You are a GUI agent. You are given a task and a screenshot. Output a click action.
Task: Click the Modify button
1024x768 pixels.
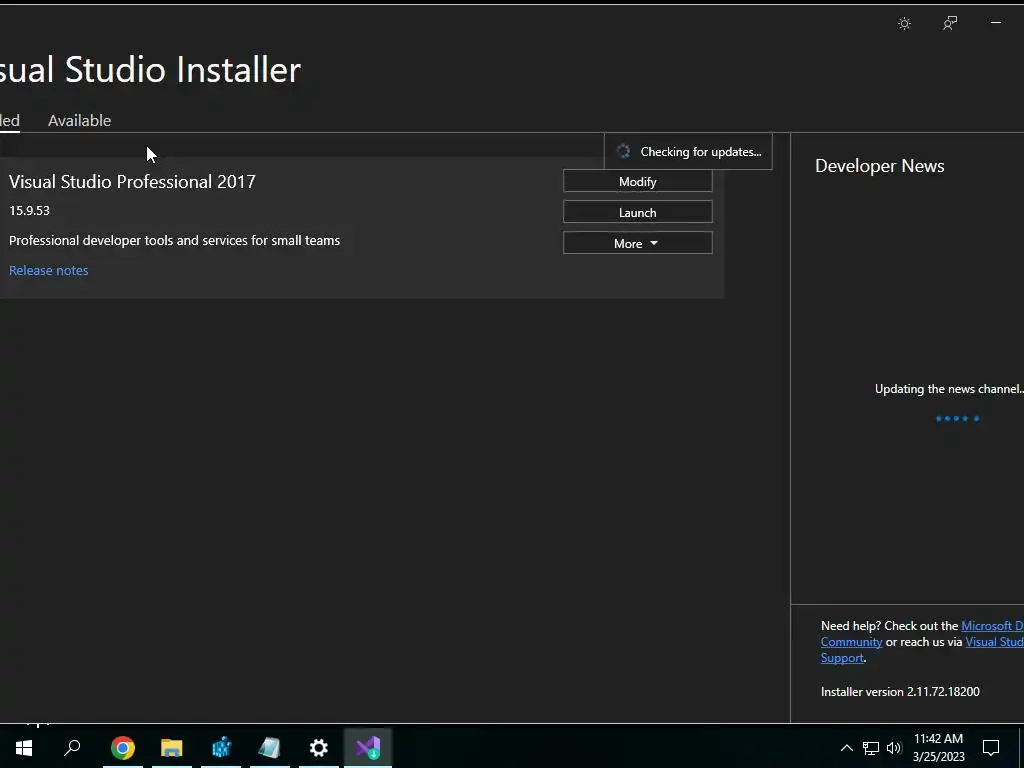click(x=637, y=182)
